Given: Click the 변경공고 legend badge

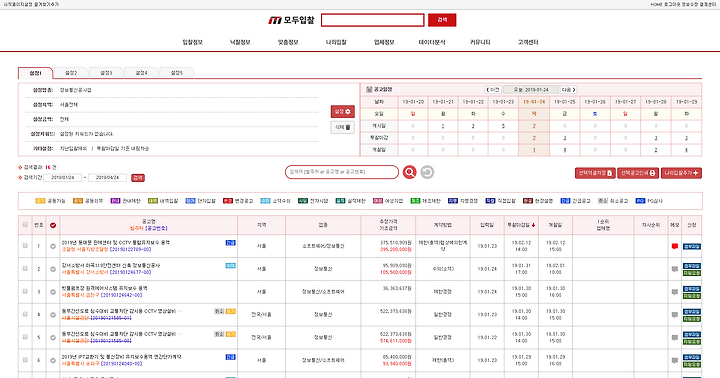Looking at the screenshot, I should click(228, 201).
